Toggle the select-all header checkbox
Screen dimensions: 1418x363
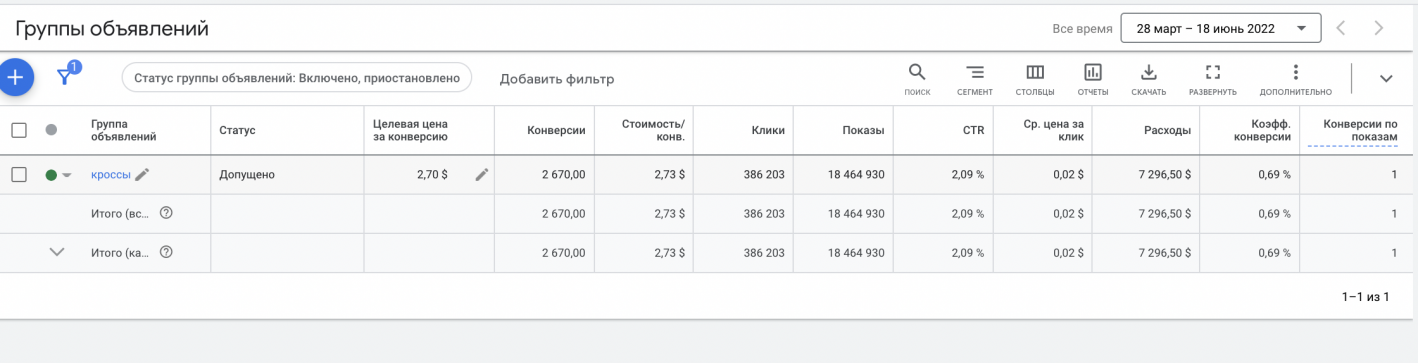[18, 130]
